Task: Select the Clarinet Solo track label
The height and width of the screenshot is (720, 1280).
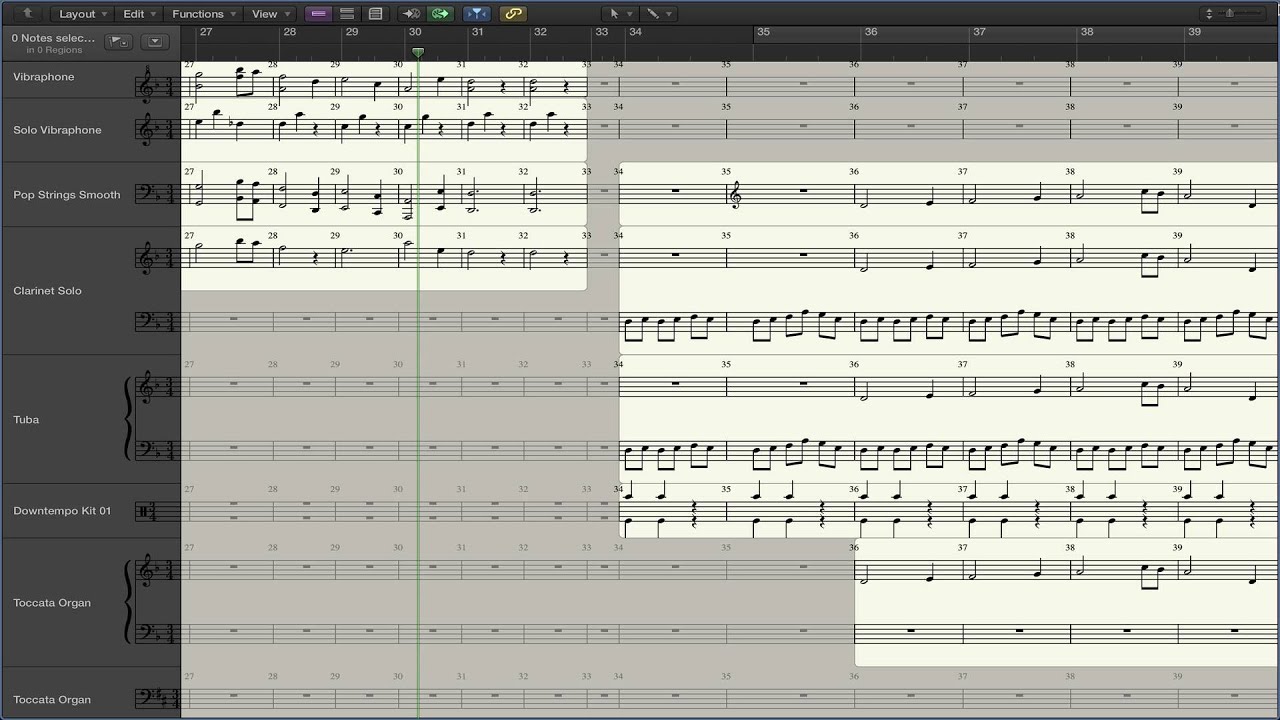Action: point(48,291)
